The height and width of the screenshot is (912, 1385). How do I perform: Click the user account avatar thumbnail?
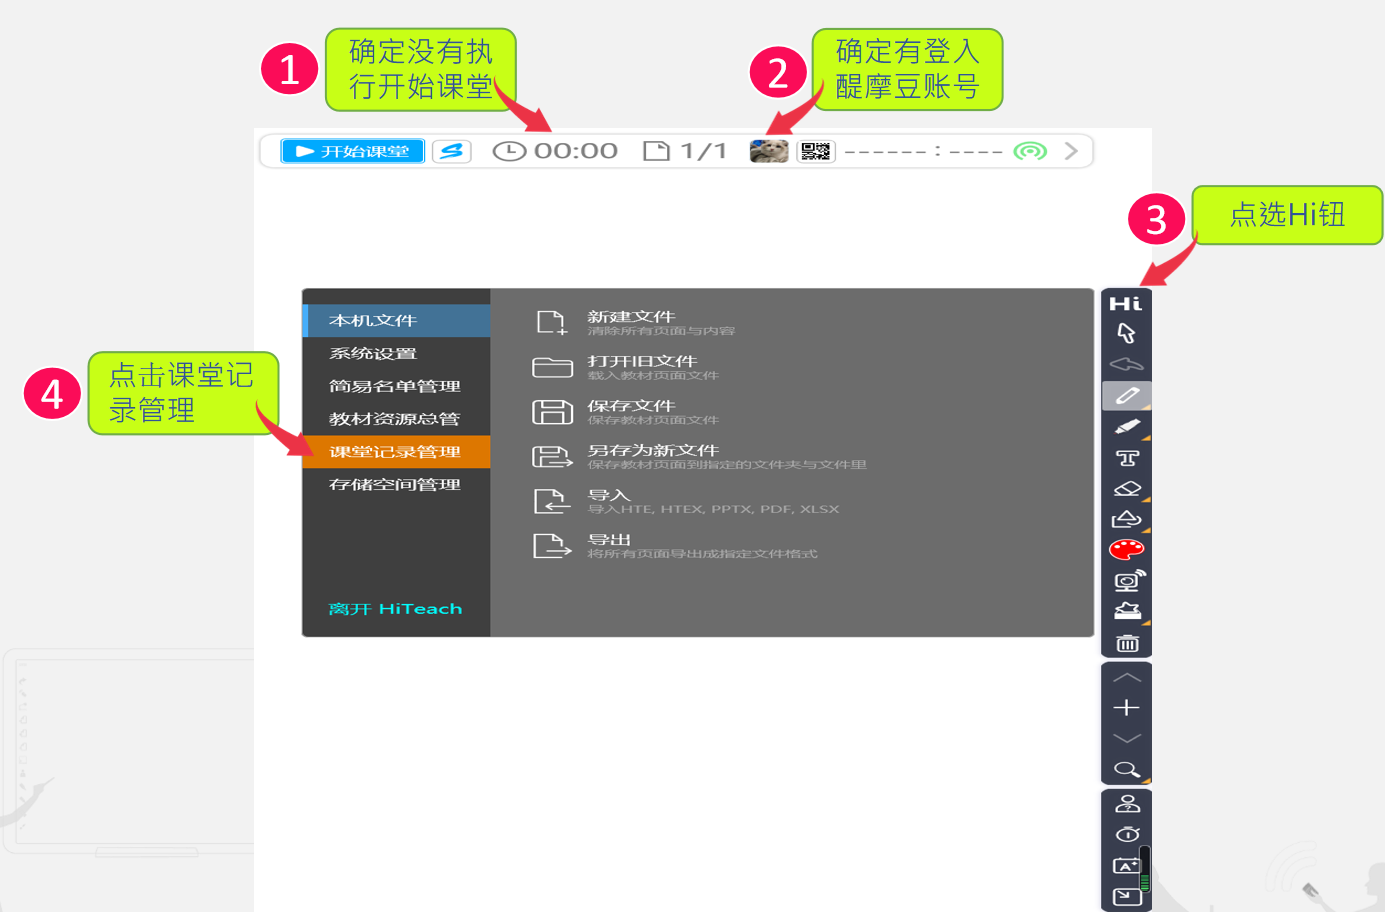[769, 151]
